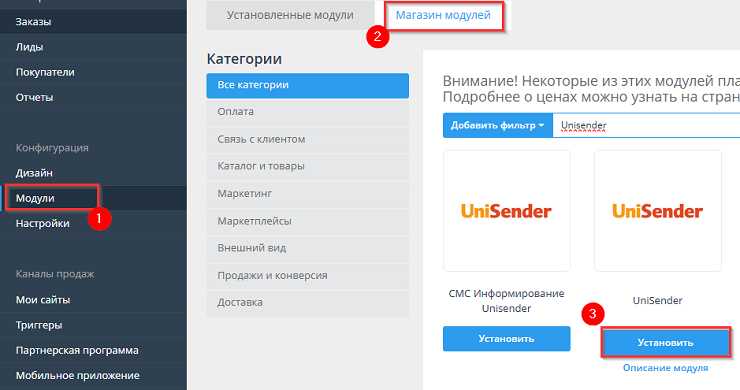Click the Категории heading
The width and height of the screenshot is (740, 390).
[244, 59]
